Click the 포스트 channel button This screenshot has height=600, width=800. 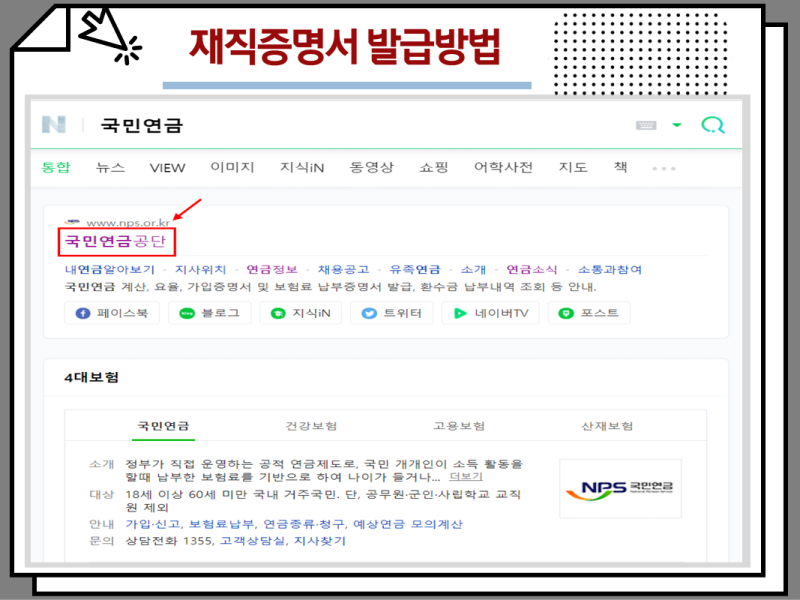click(x=589, y=313)
